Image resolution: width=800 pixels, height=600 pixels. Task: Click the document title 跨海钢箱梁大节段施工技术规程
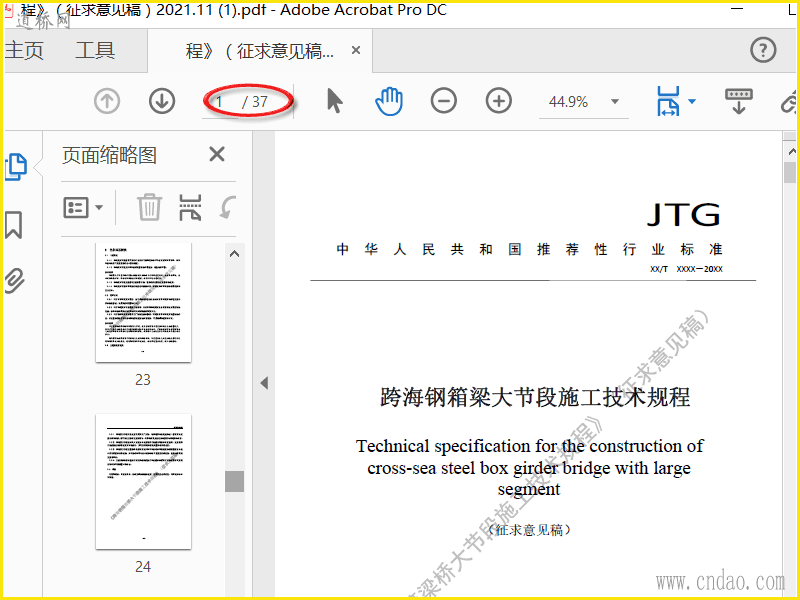click(535, 397)
